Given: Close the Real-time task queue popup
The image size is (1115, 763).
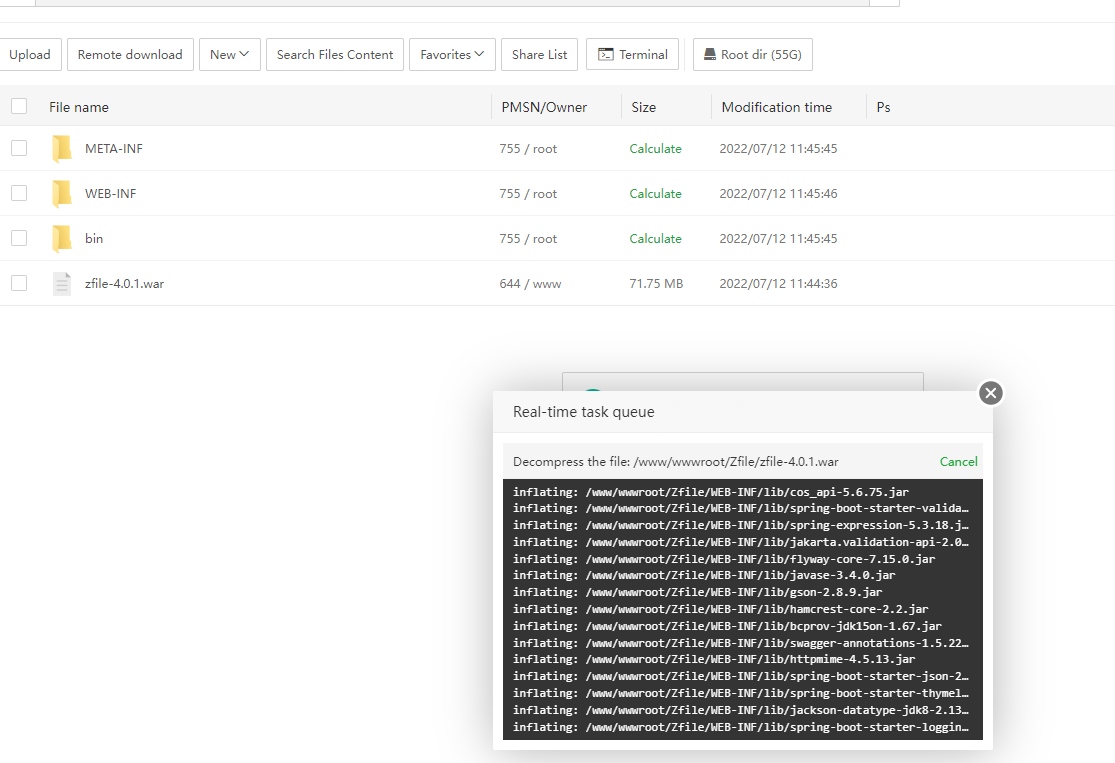Looking at the screenshot, I should tap(990, 393).
